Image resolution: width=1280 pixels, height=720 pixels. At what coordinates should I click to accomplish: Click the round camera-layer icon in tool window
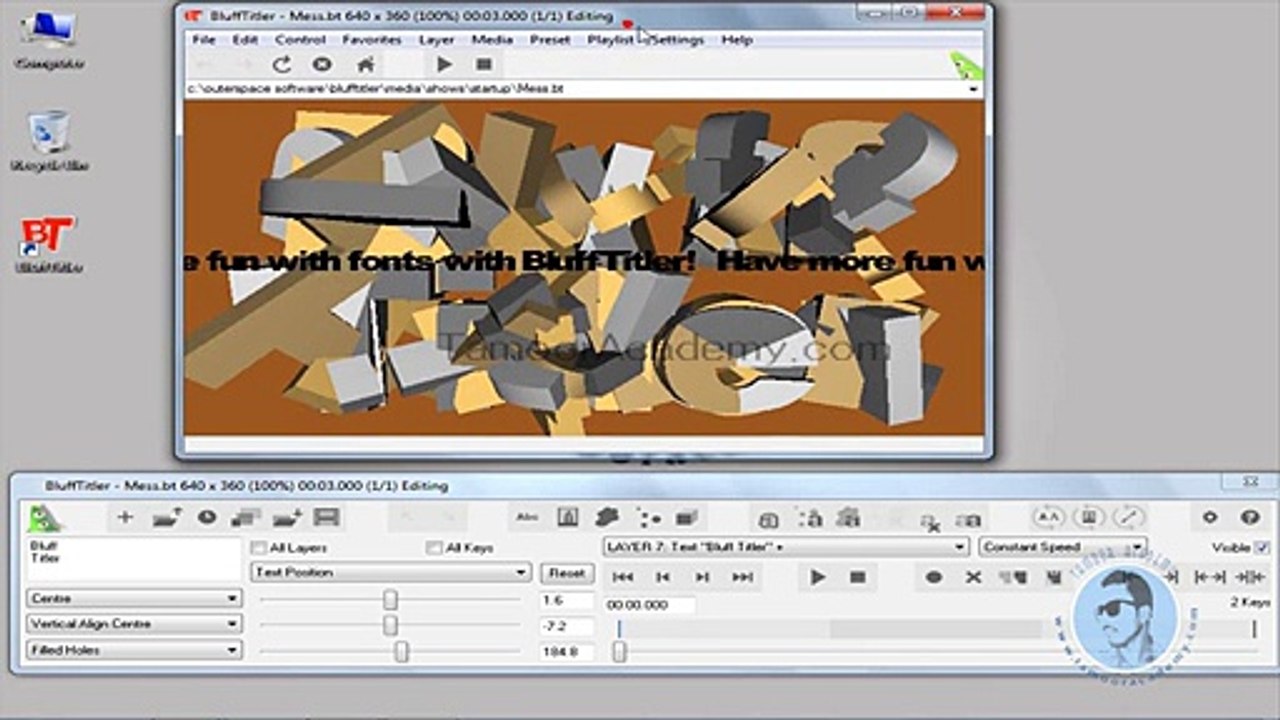click(206, 517)
